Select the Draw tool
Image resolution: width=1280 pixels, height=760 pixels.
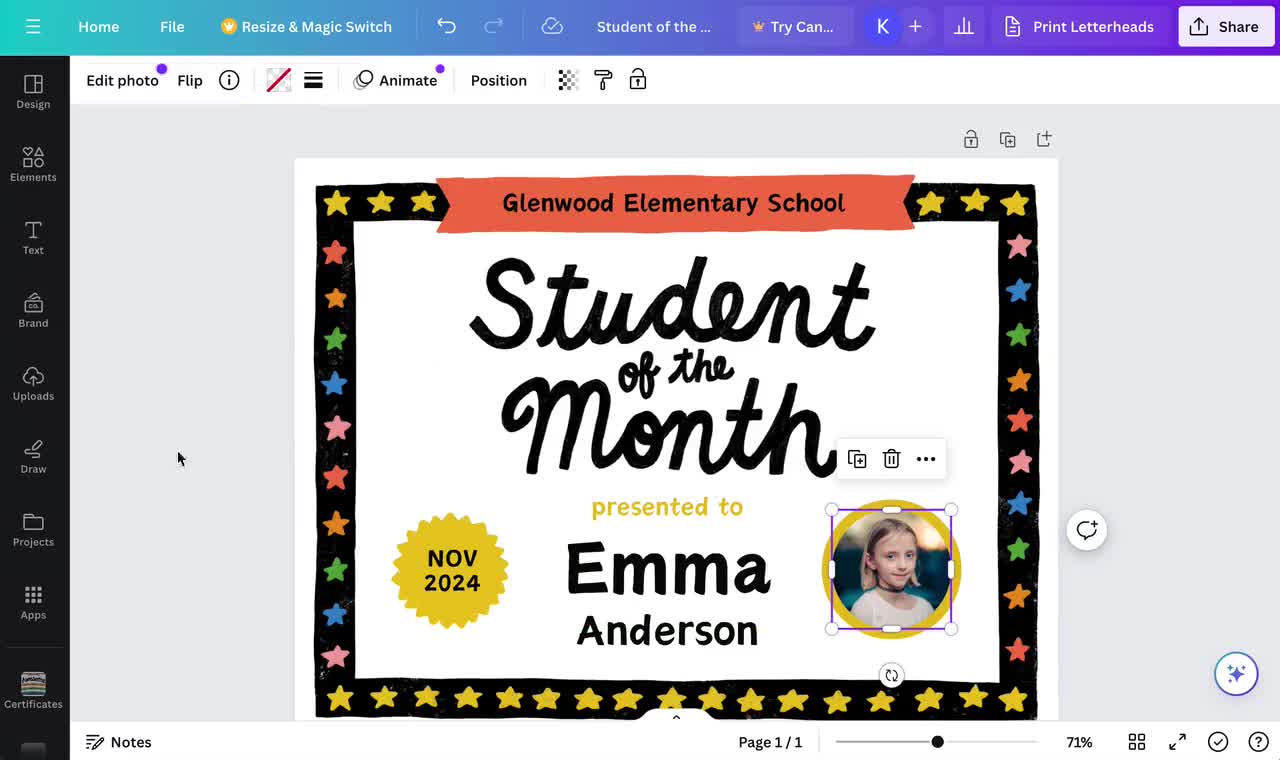coord(33,456)
